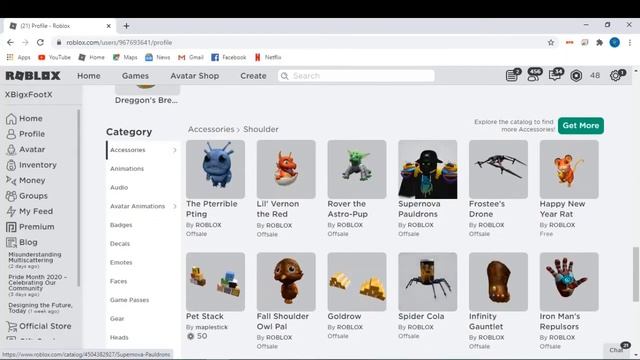Select the Badges category
The height and width of the screenshot is (360, 640).
click(x=121, y=225)
